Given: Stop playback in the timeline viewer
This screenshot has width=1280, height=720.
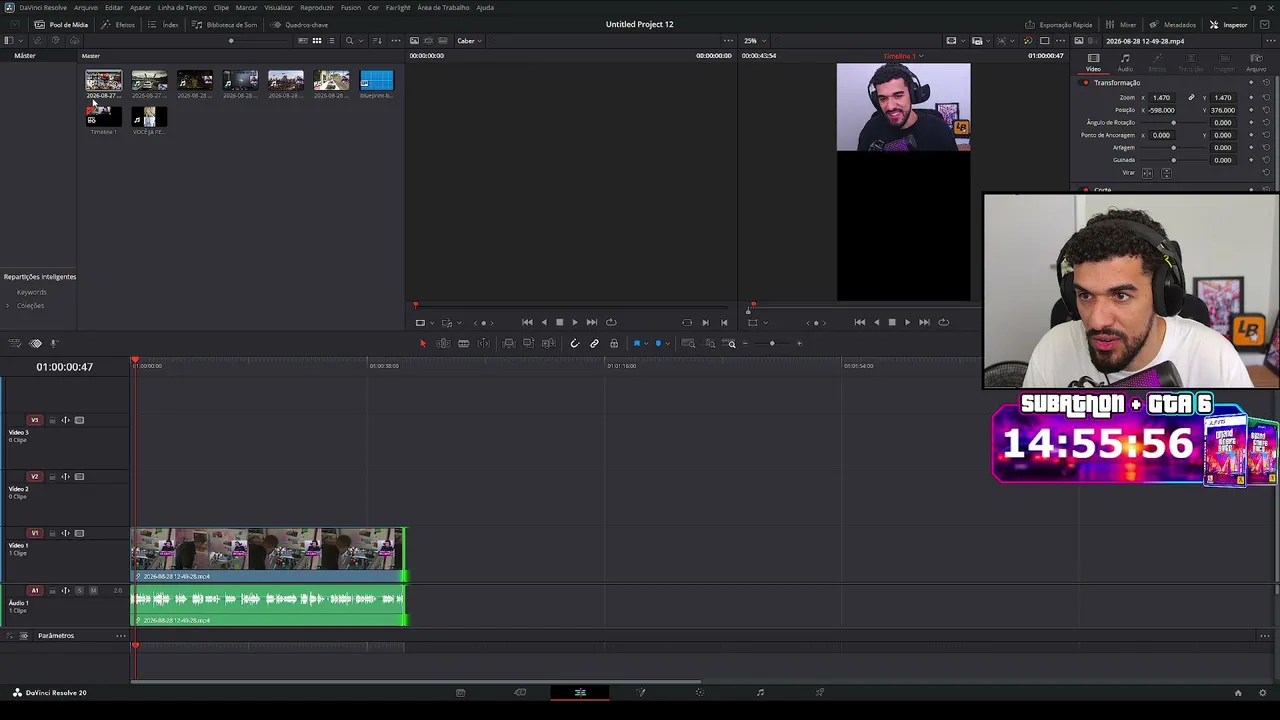Looking at the screenshot, I should tap(892, 322).
